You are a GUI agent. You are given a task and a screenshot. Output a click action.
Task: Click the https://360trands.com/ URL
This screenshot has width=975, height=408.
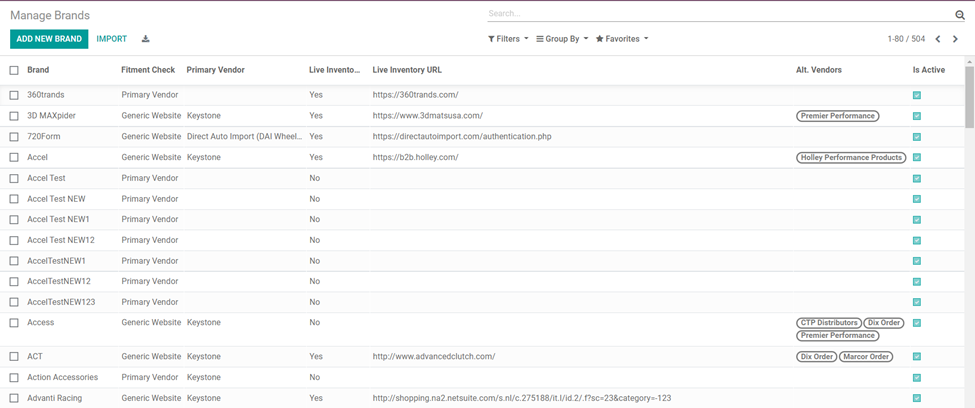(x=415, y=95)
